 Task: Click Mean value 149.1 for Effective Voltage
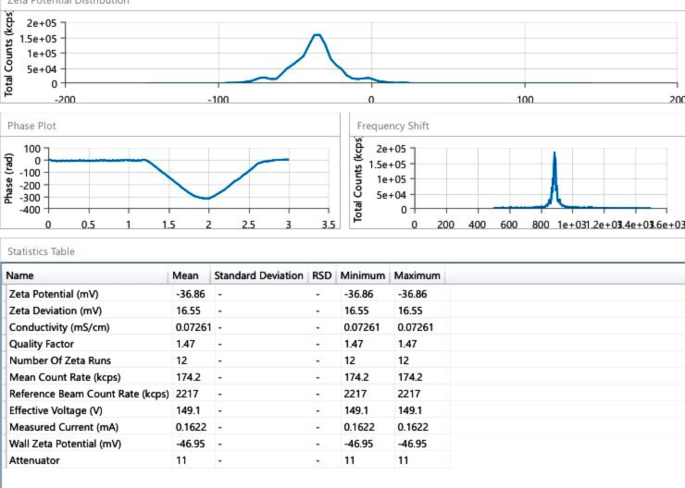188,410
